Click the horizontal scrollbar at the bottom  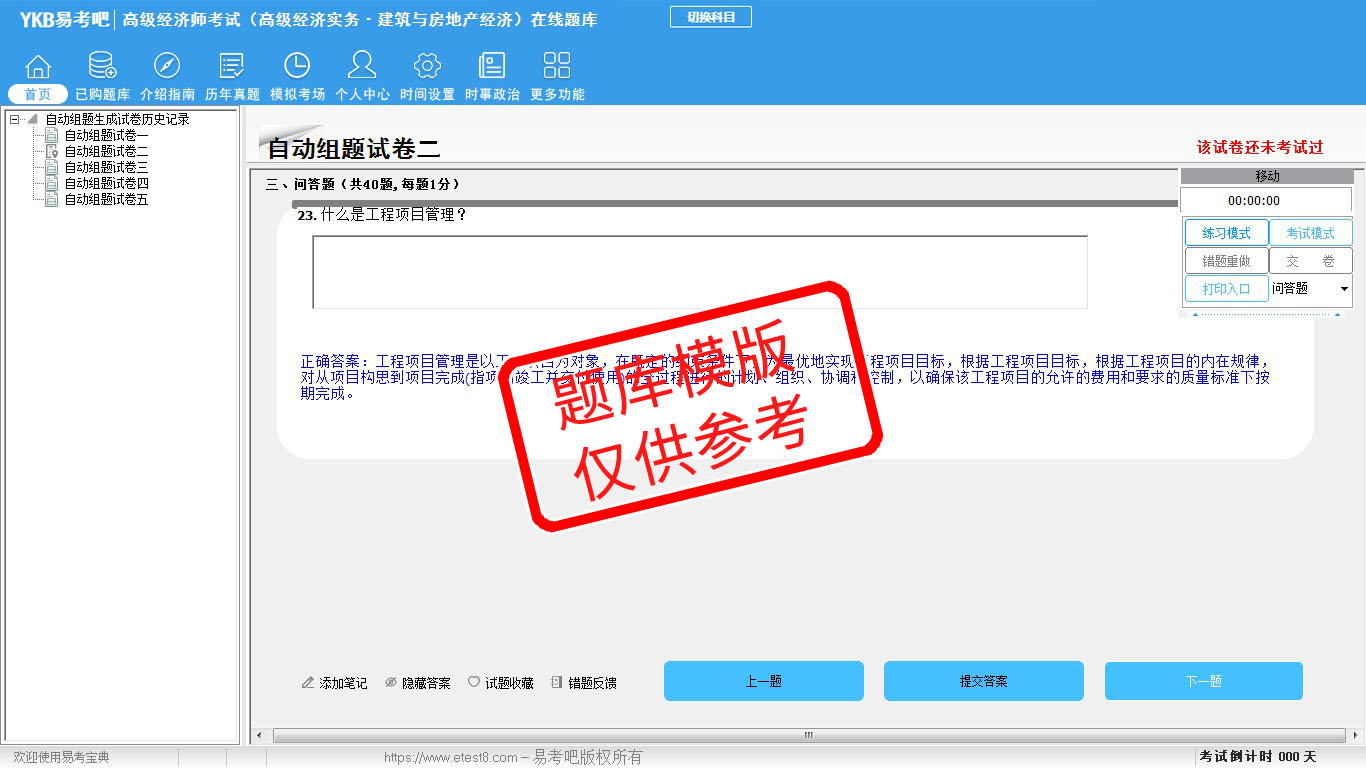pos(807,736)
